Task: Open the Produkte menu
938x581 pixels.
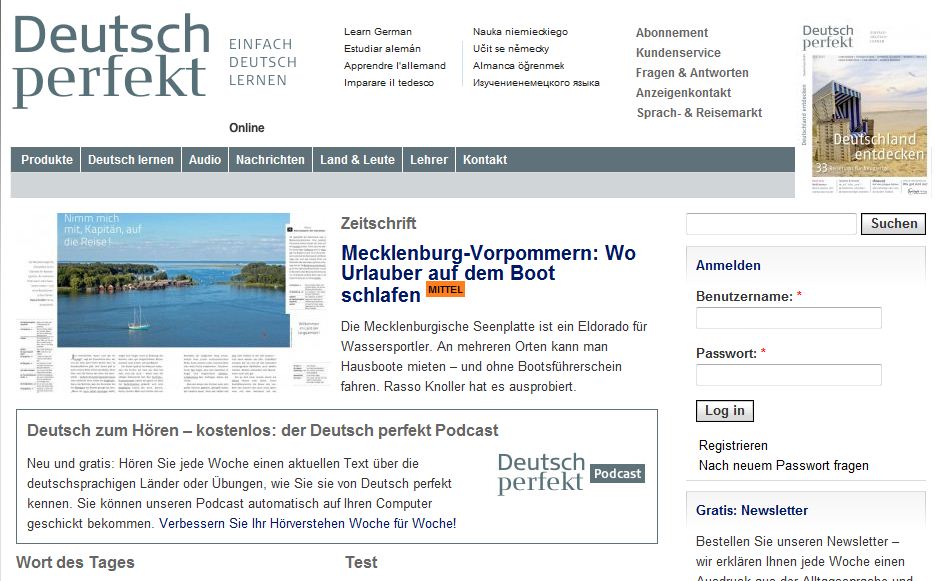Action: 47,160
